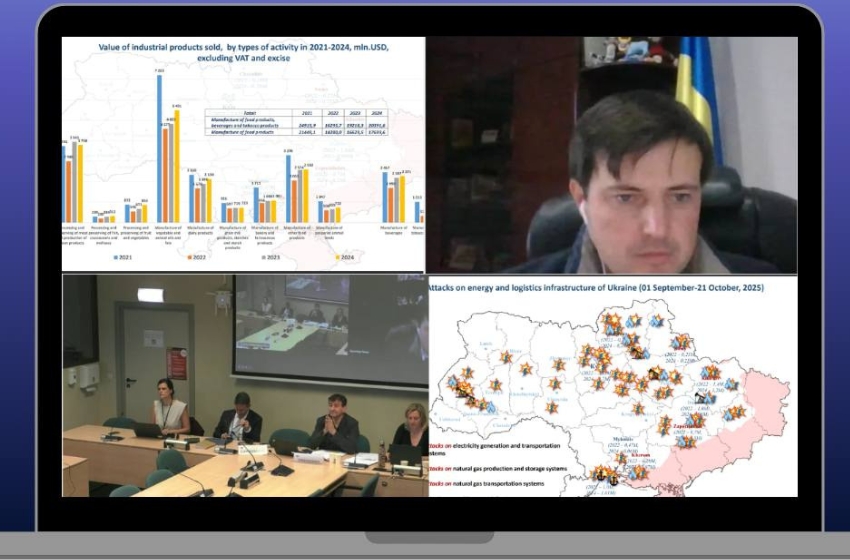Open the conference room video tile
The image size is (850, 560).
[x=245, y=385]
